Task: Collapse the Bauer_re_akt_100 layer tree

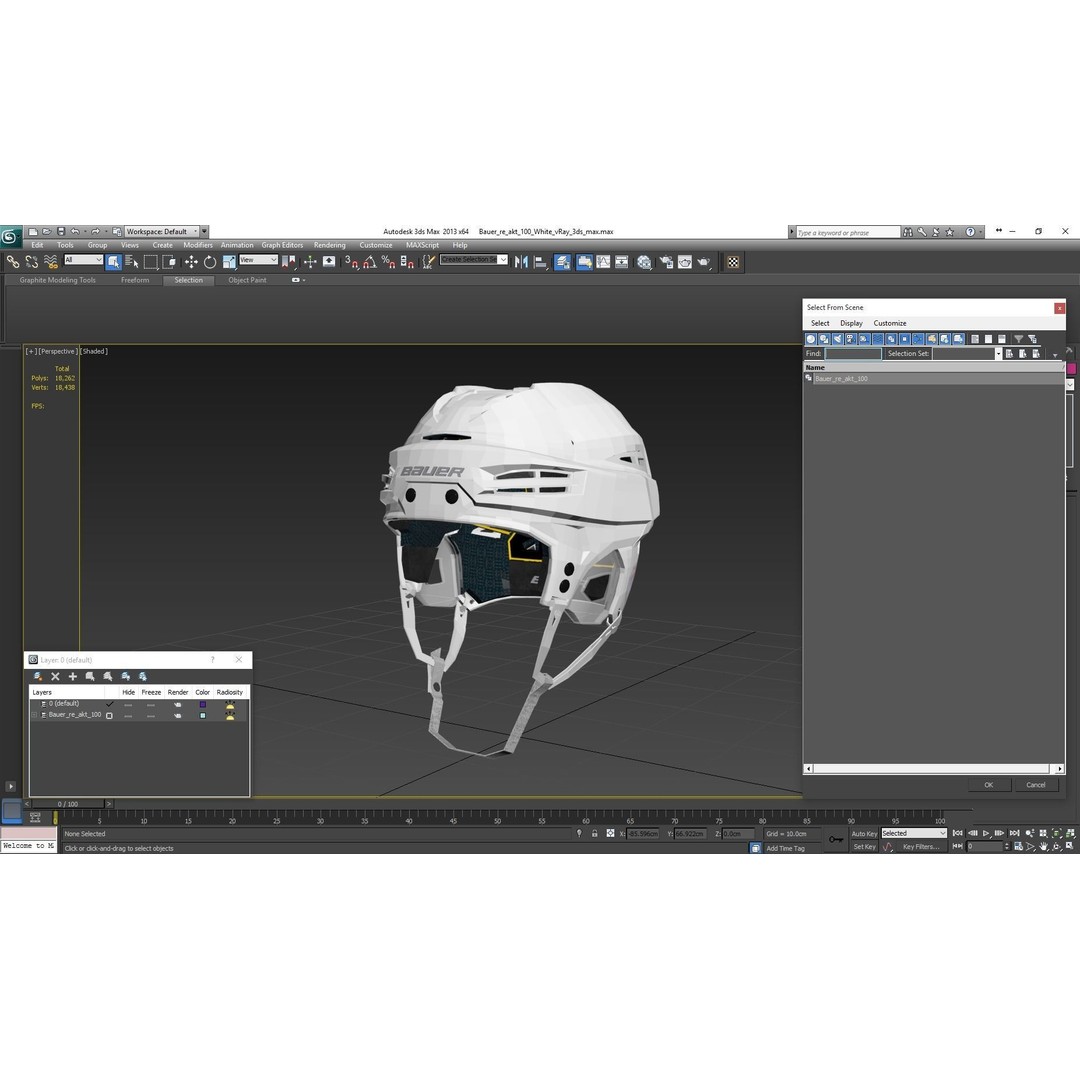Action: pyautogui.click(x=34, y=715)
